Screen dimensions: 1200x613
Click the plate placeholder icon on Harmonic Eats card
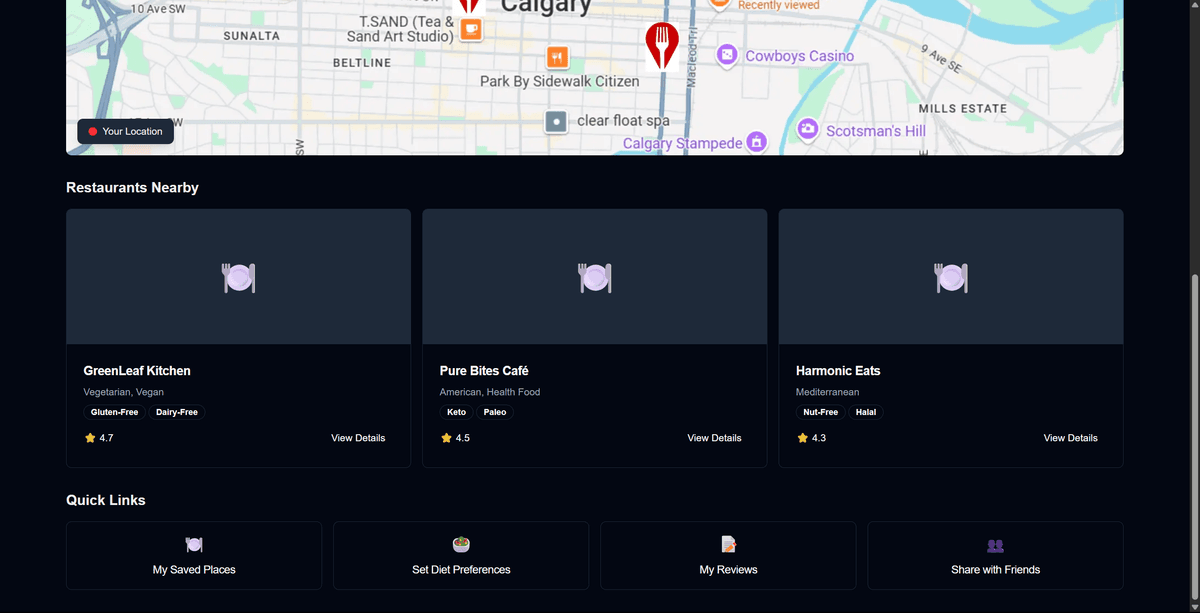(950, 276)
